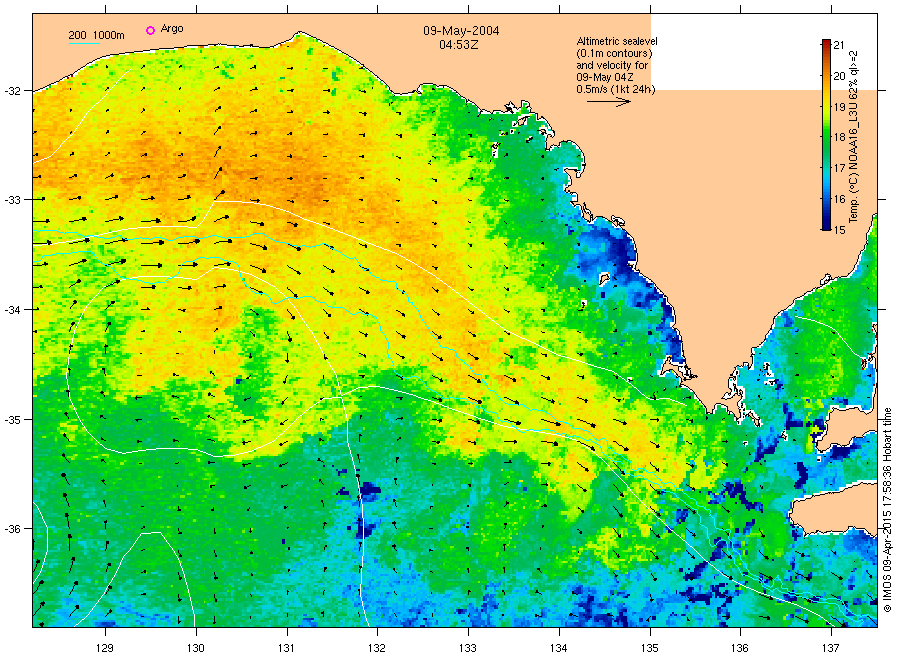Click the magenta Argo circle marker

click(150, 30)
